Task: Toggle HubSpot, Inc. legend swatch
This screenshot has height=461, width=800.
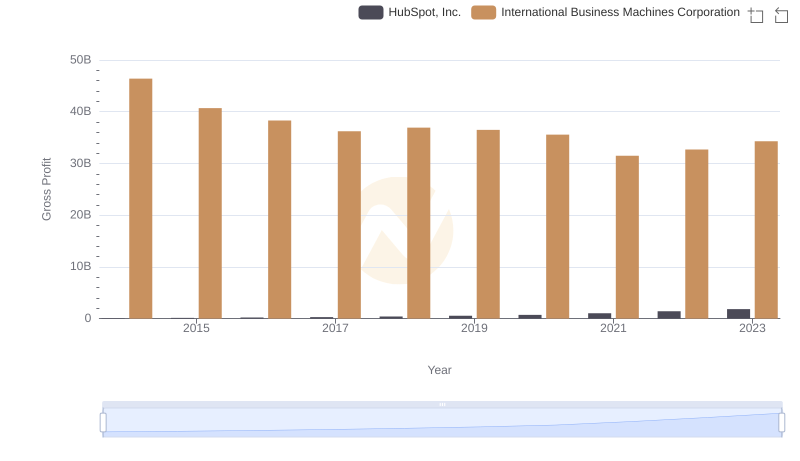Action: 371,12
